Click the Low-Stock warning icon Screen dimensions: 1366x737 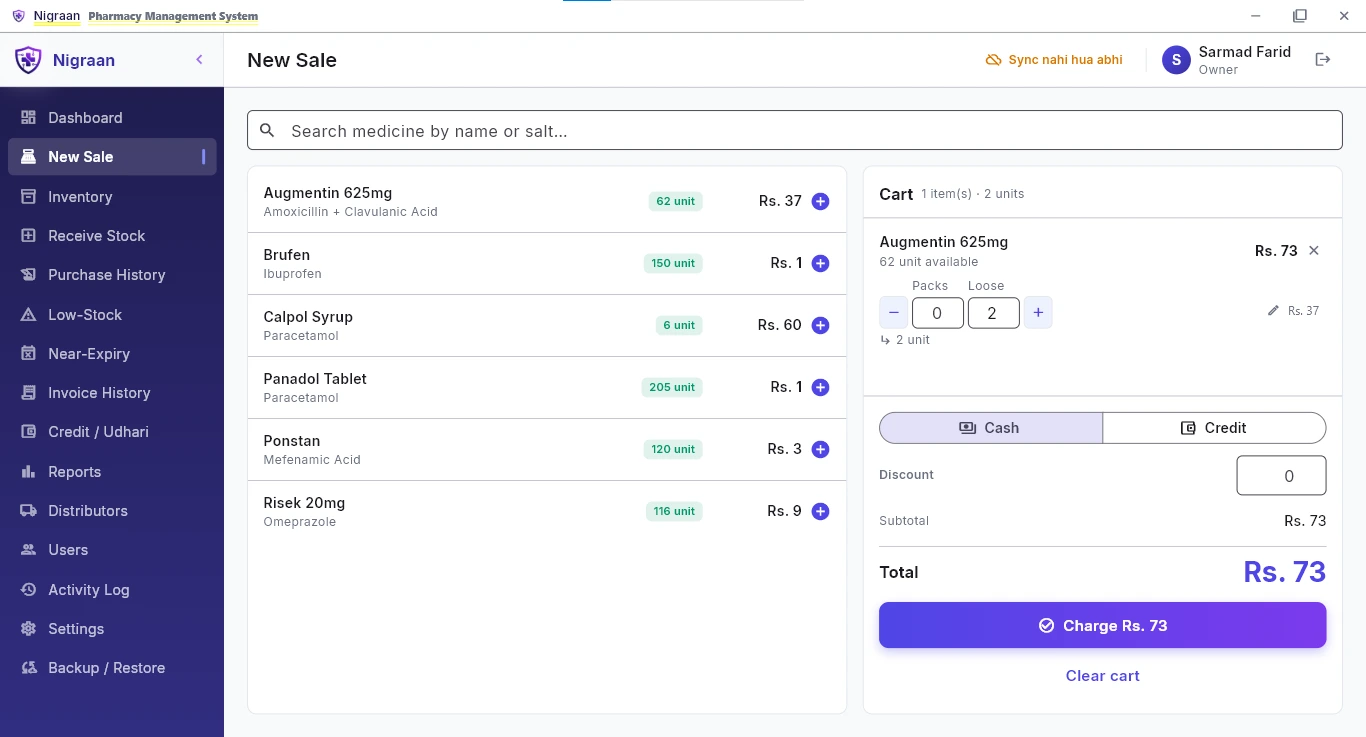coord(28,315)
